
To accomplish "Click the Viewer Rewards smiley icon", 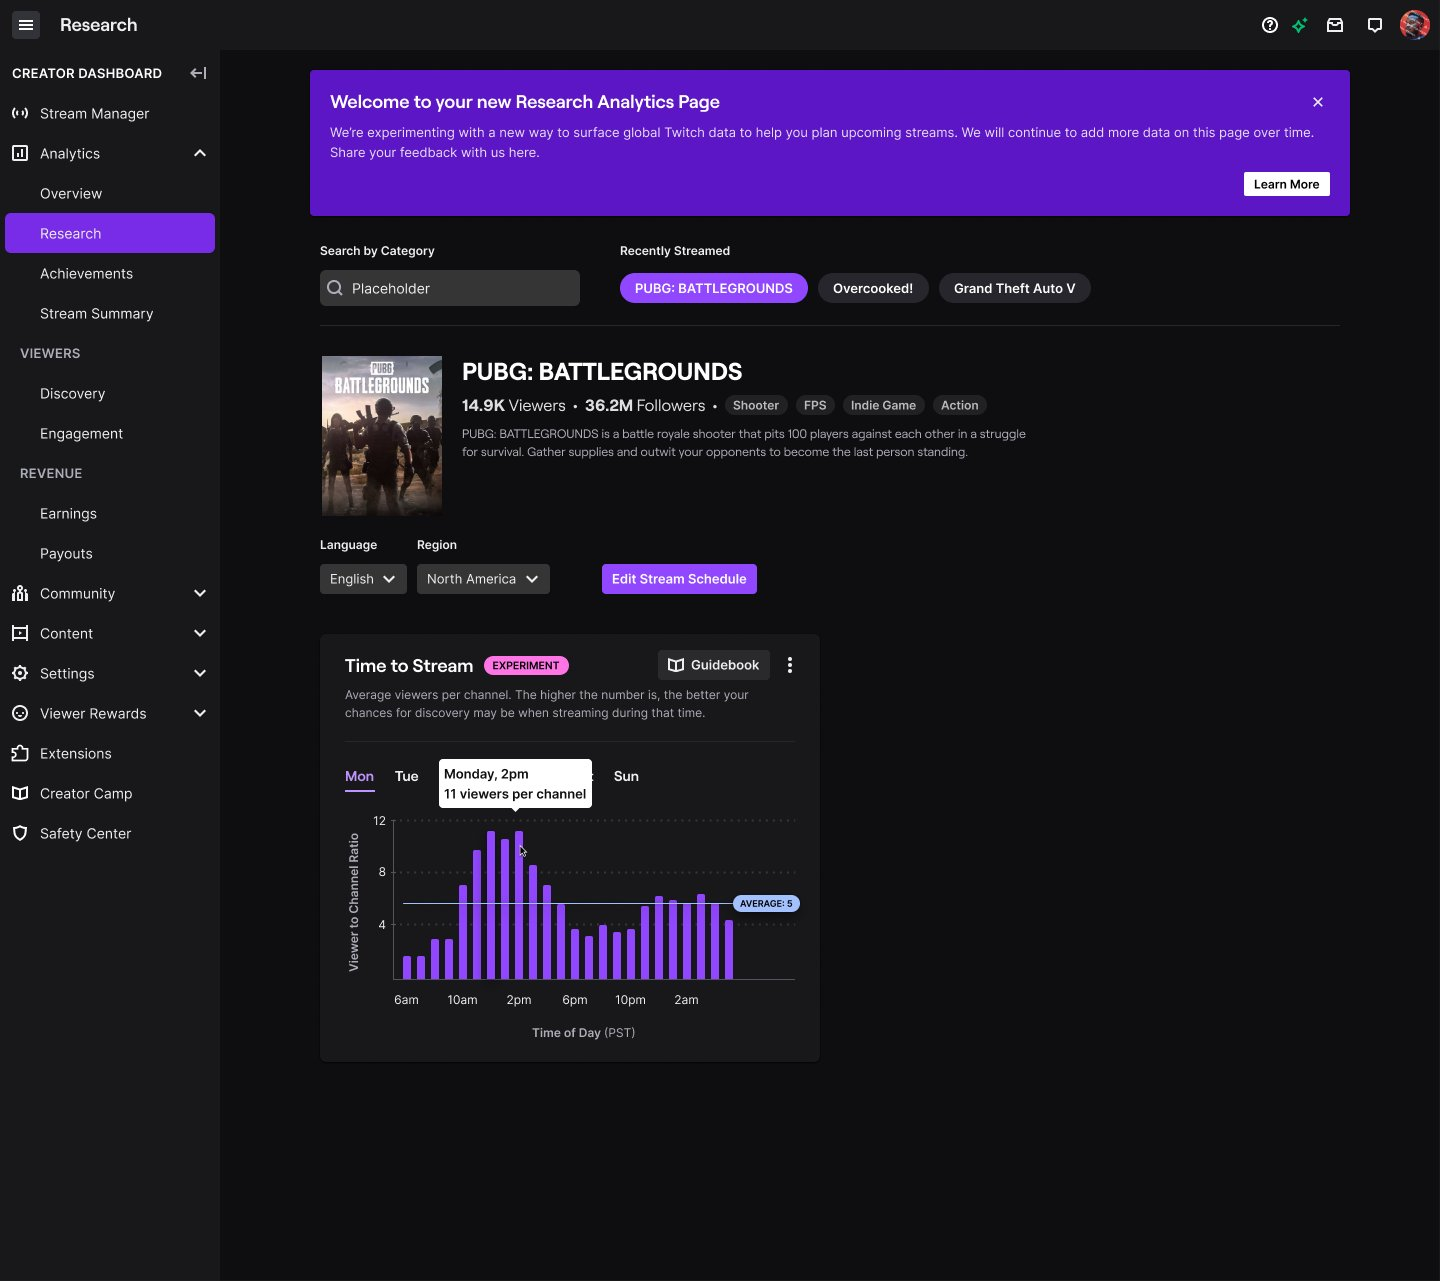I will 20,713.
